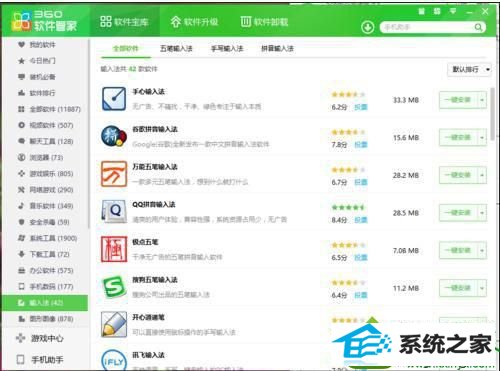Select 视频软件 (507) category
This screenshot has height=371, width=500.
45,125
